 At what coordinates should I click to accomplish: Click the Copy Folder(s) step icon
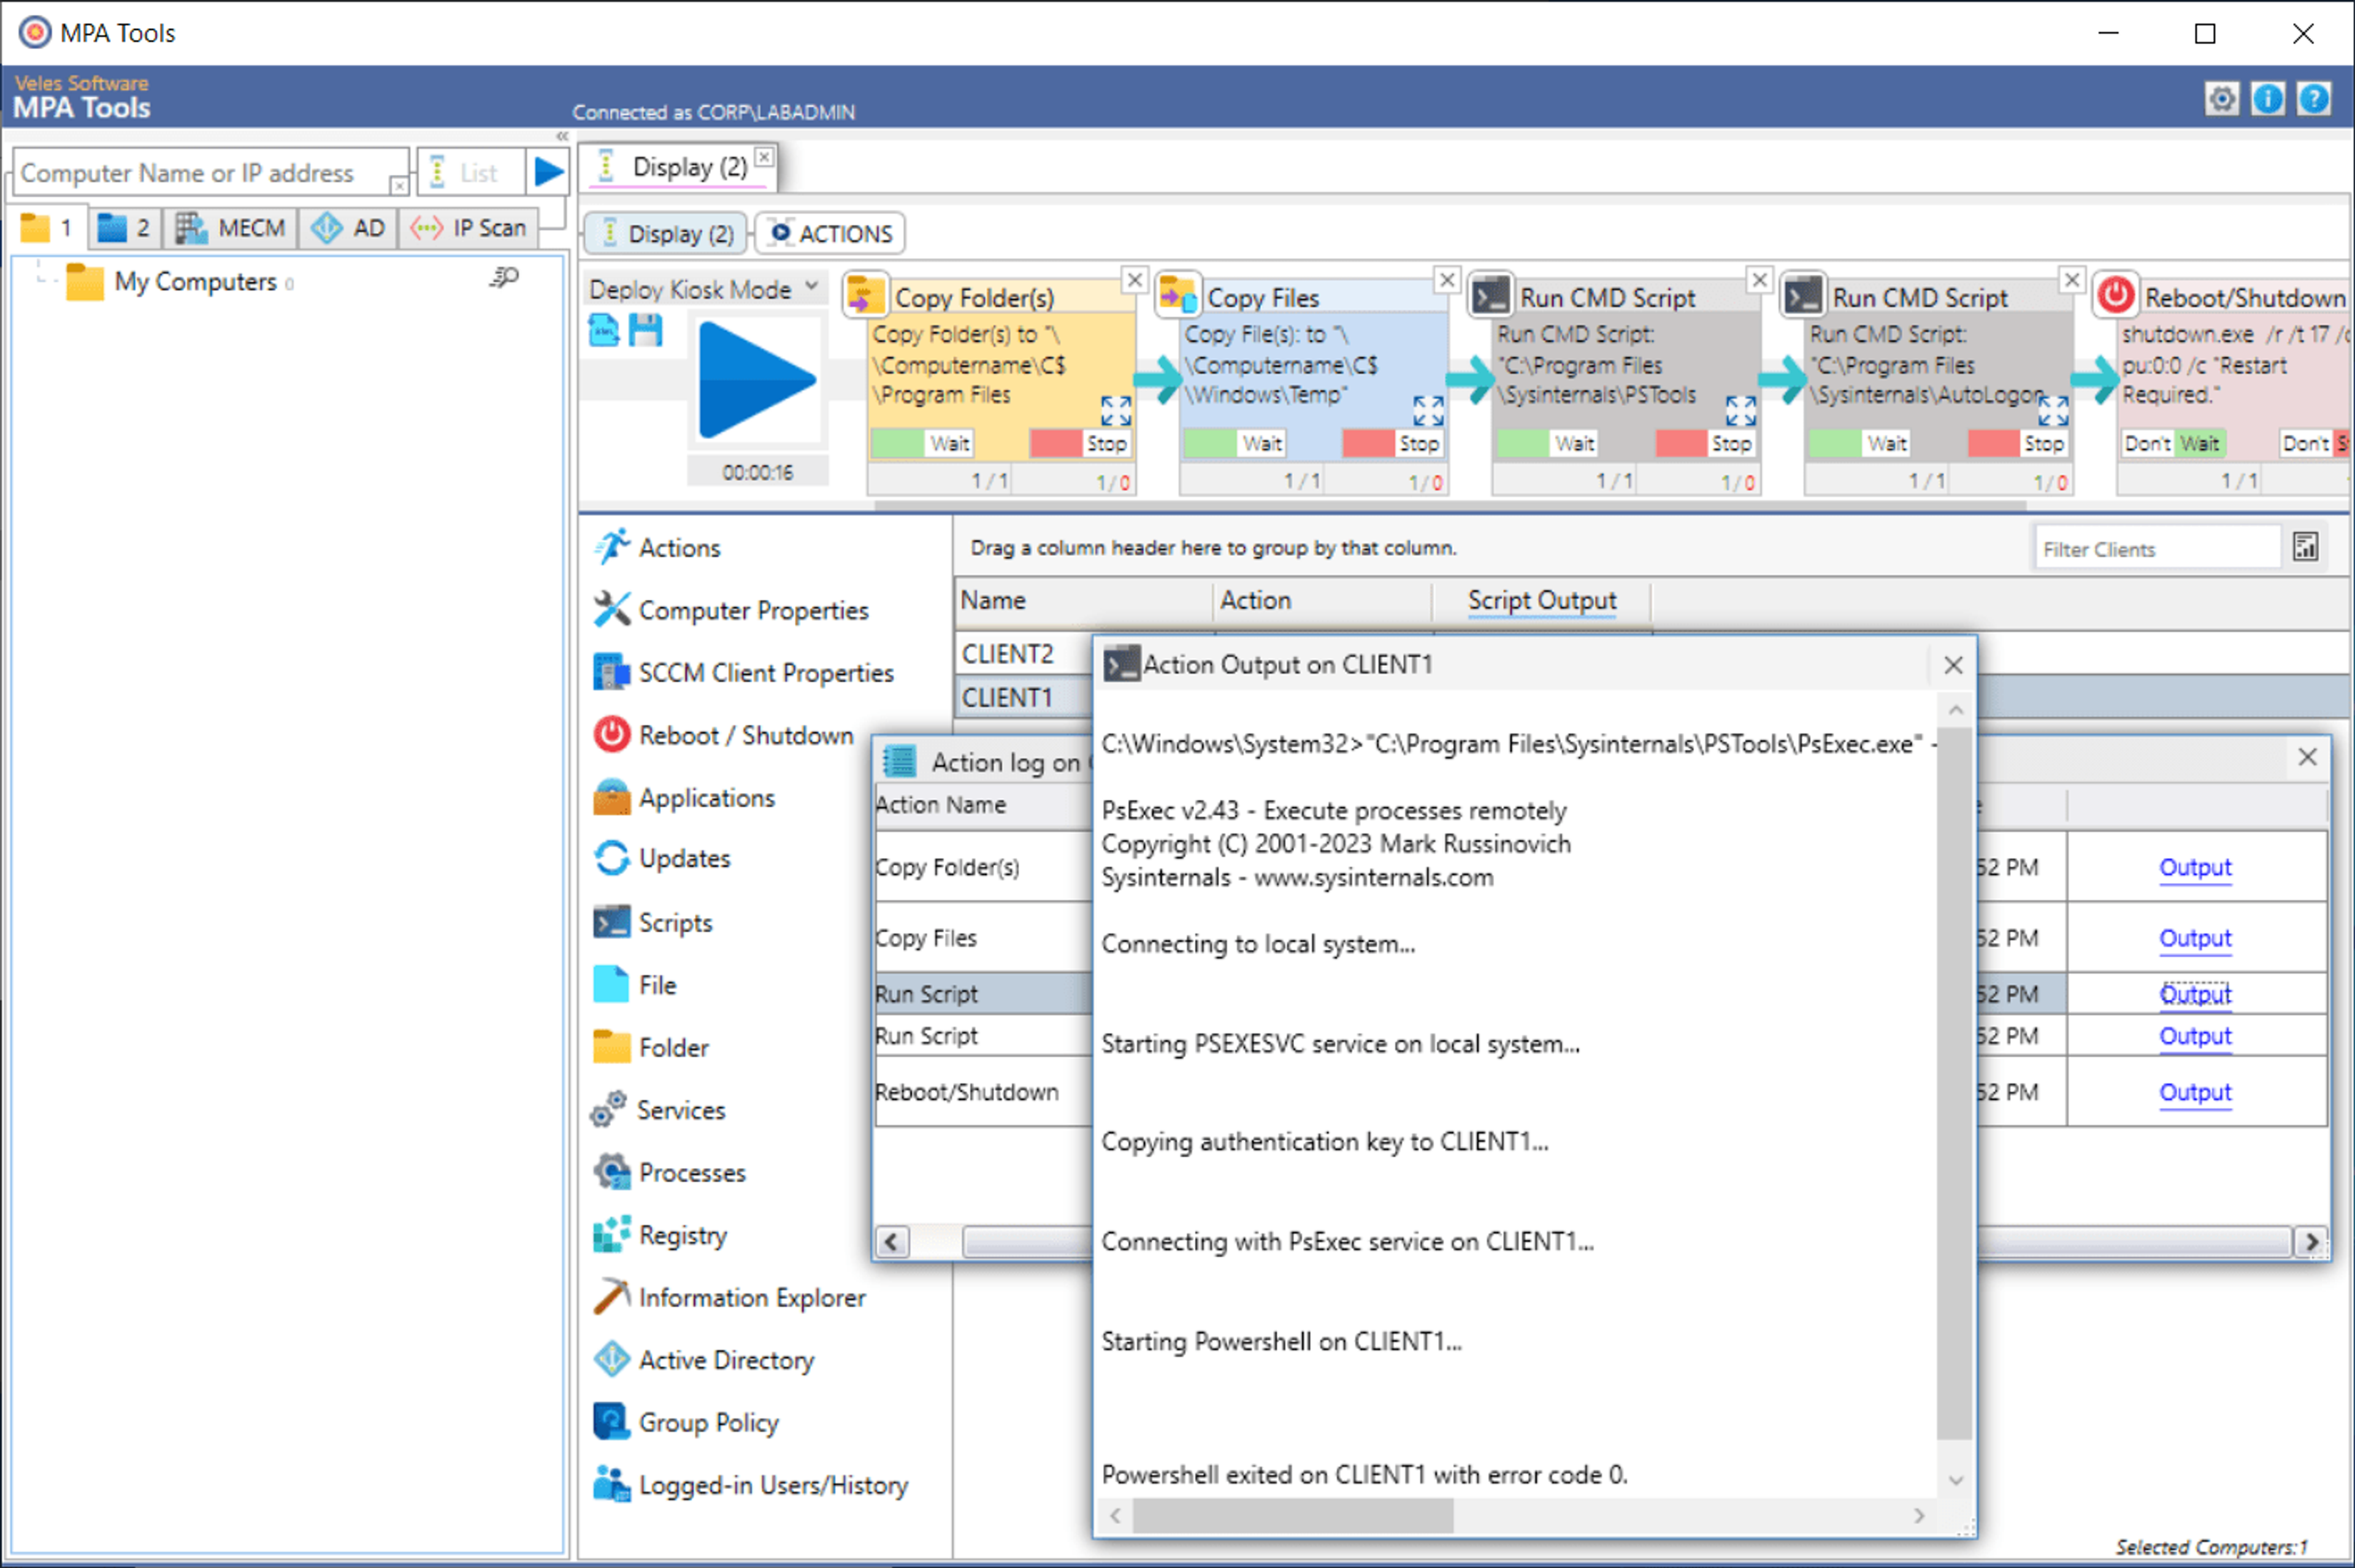(x=865, y=295)
